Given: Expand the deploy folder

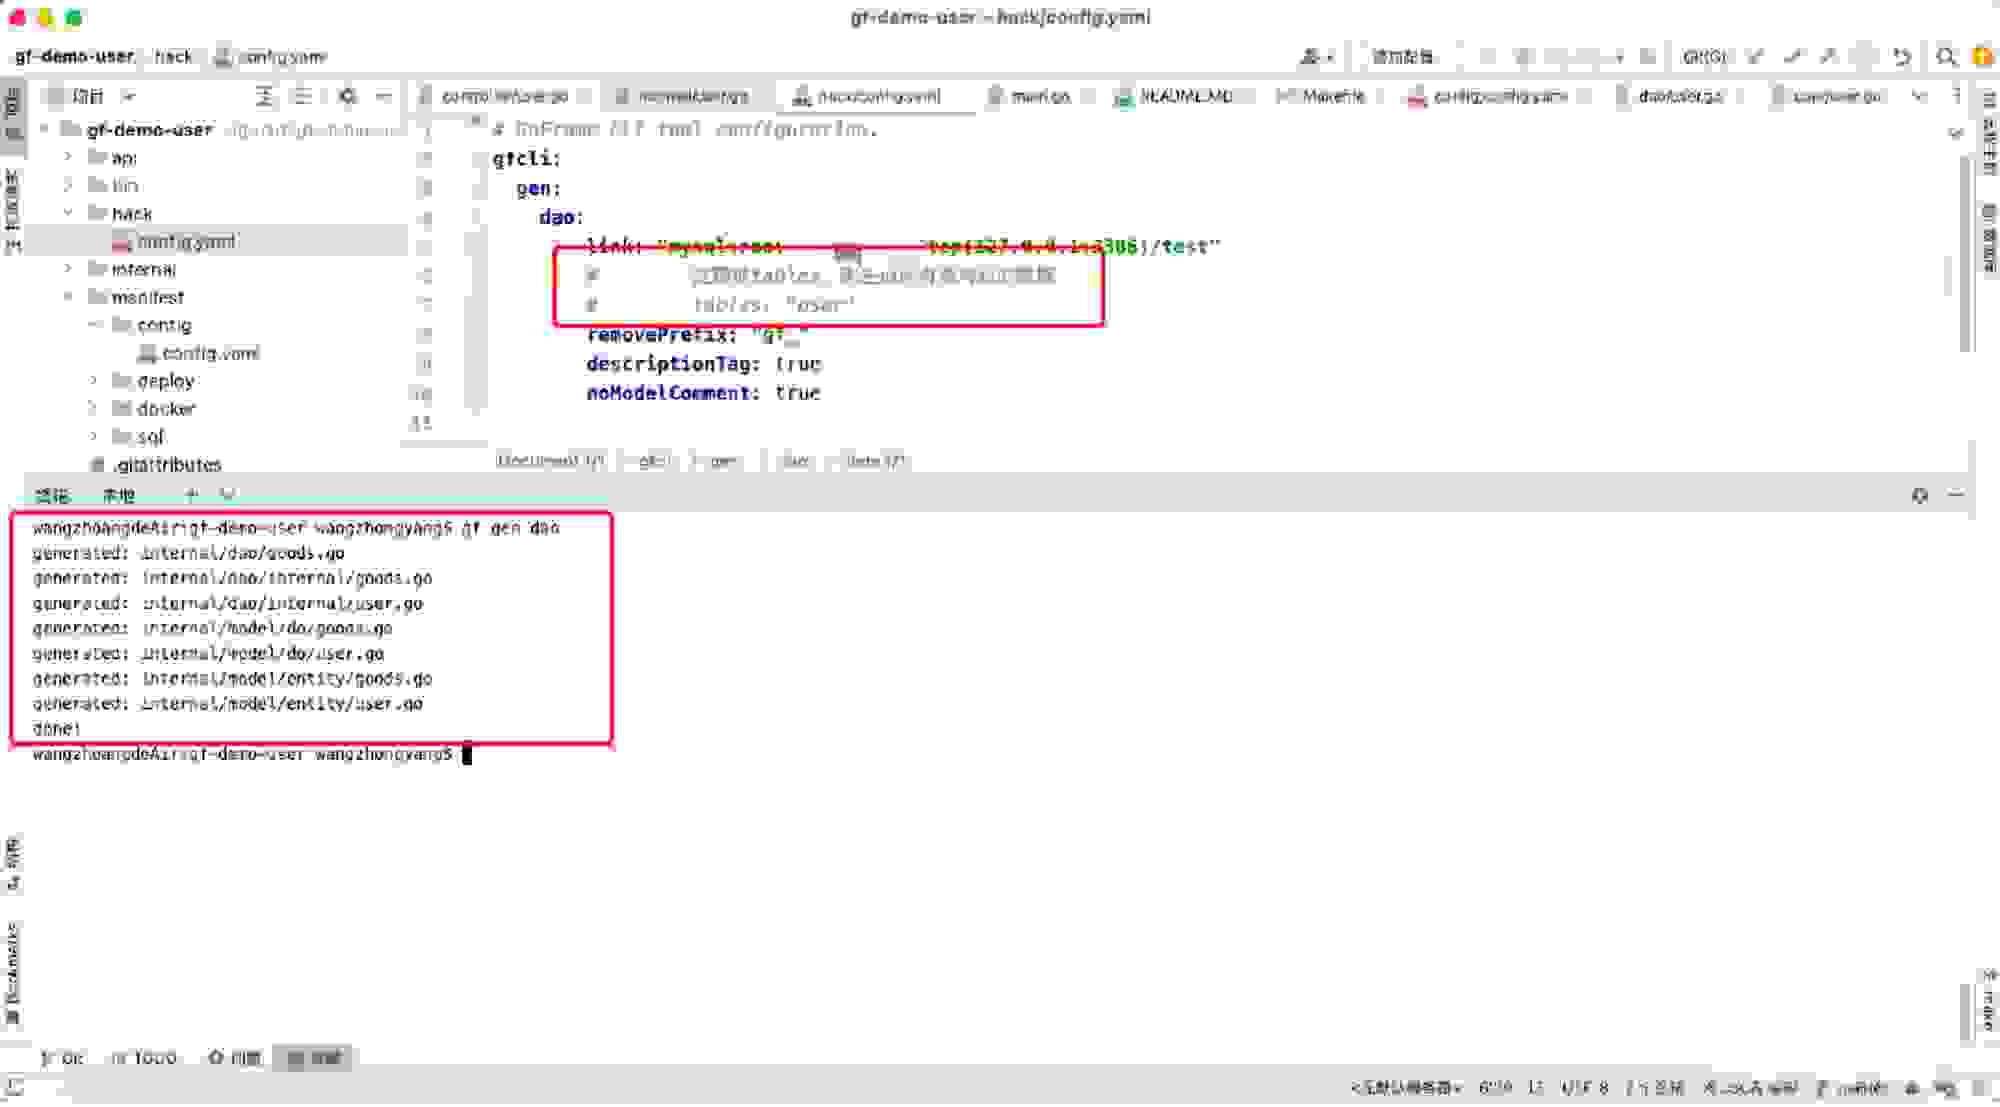Looking at the screenshot, I should pyautogui.click(x=94, y=381).
